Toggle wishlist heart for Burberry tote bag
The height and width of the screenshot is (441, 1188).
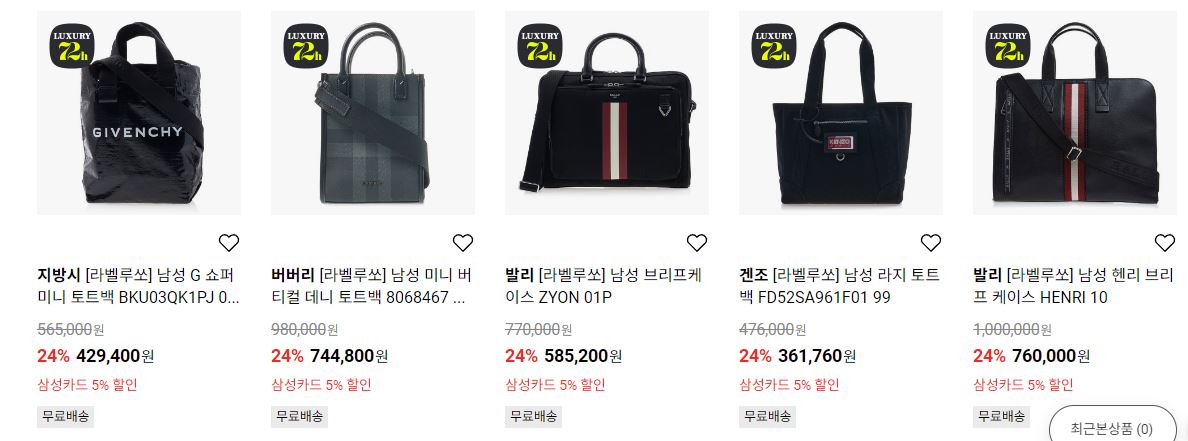[463, 242]
